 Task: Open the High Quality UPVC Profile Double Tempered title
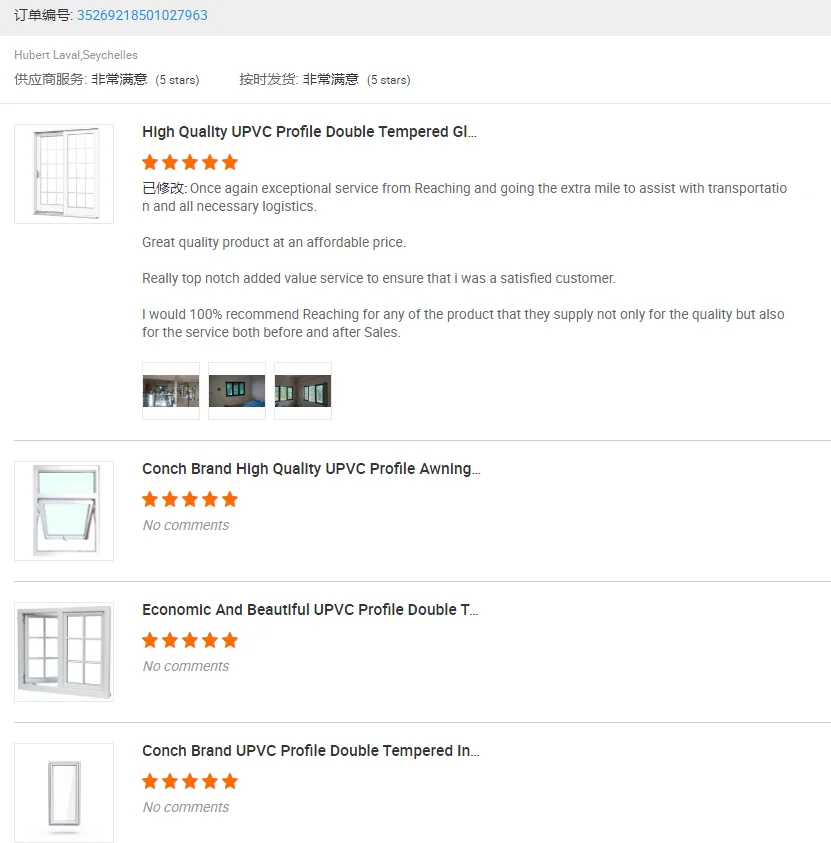[309, 132]
